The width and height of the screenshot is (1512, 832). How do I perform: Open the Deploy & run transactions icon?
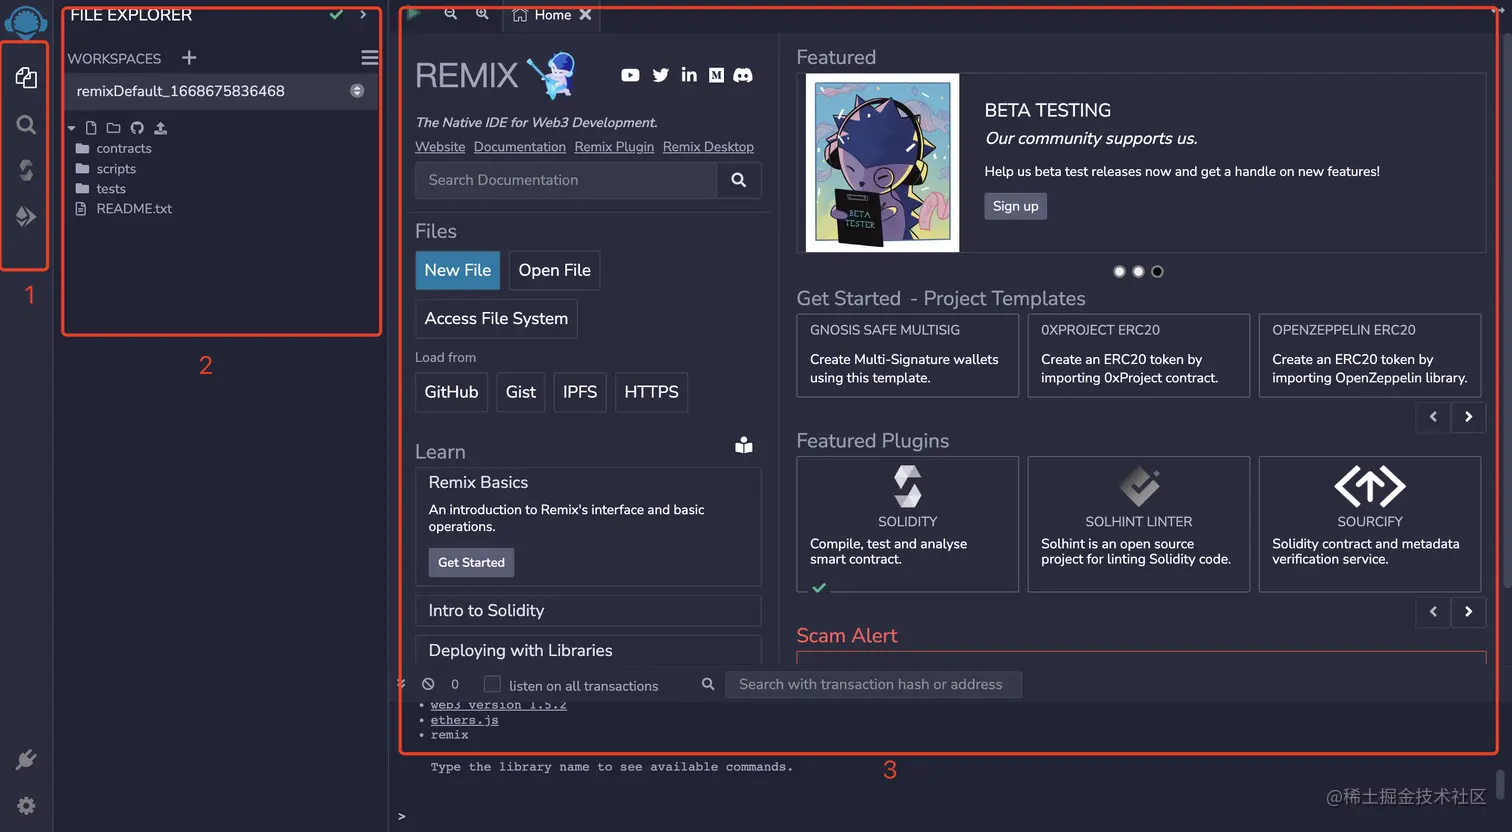(26, 216)
